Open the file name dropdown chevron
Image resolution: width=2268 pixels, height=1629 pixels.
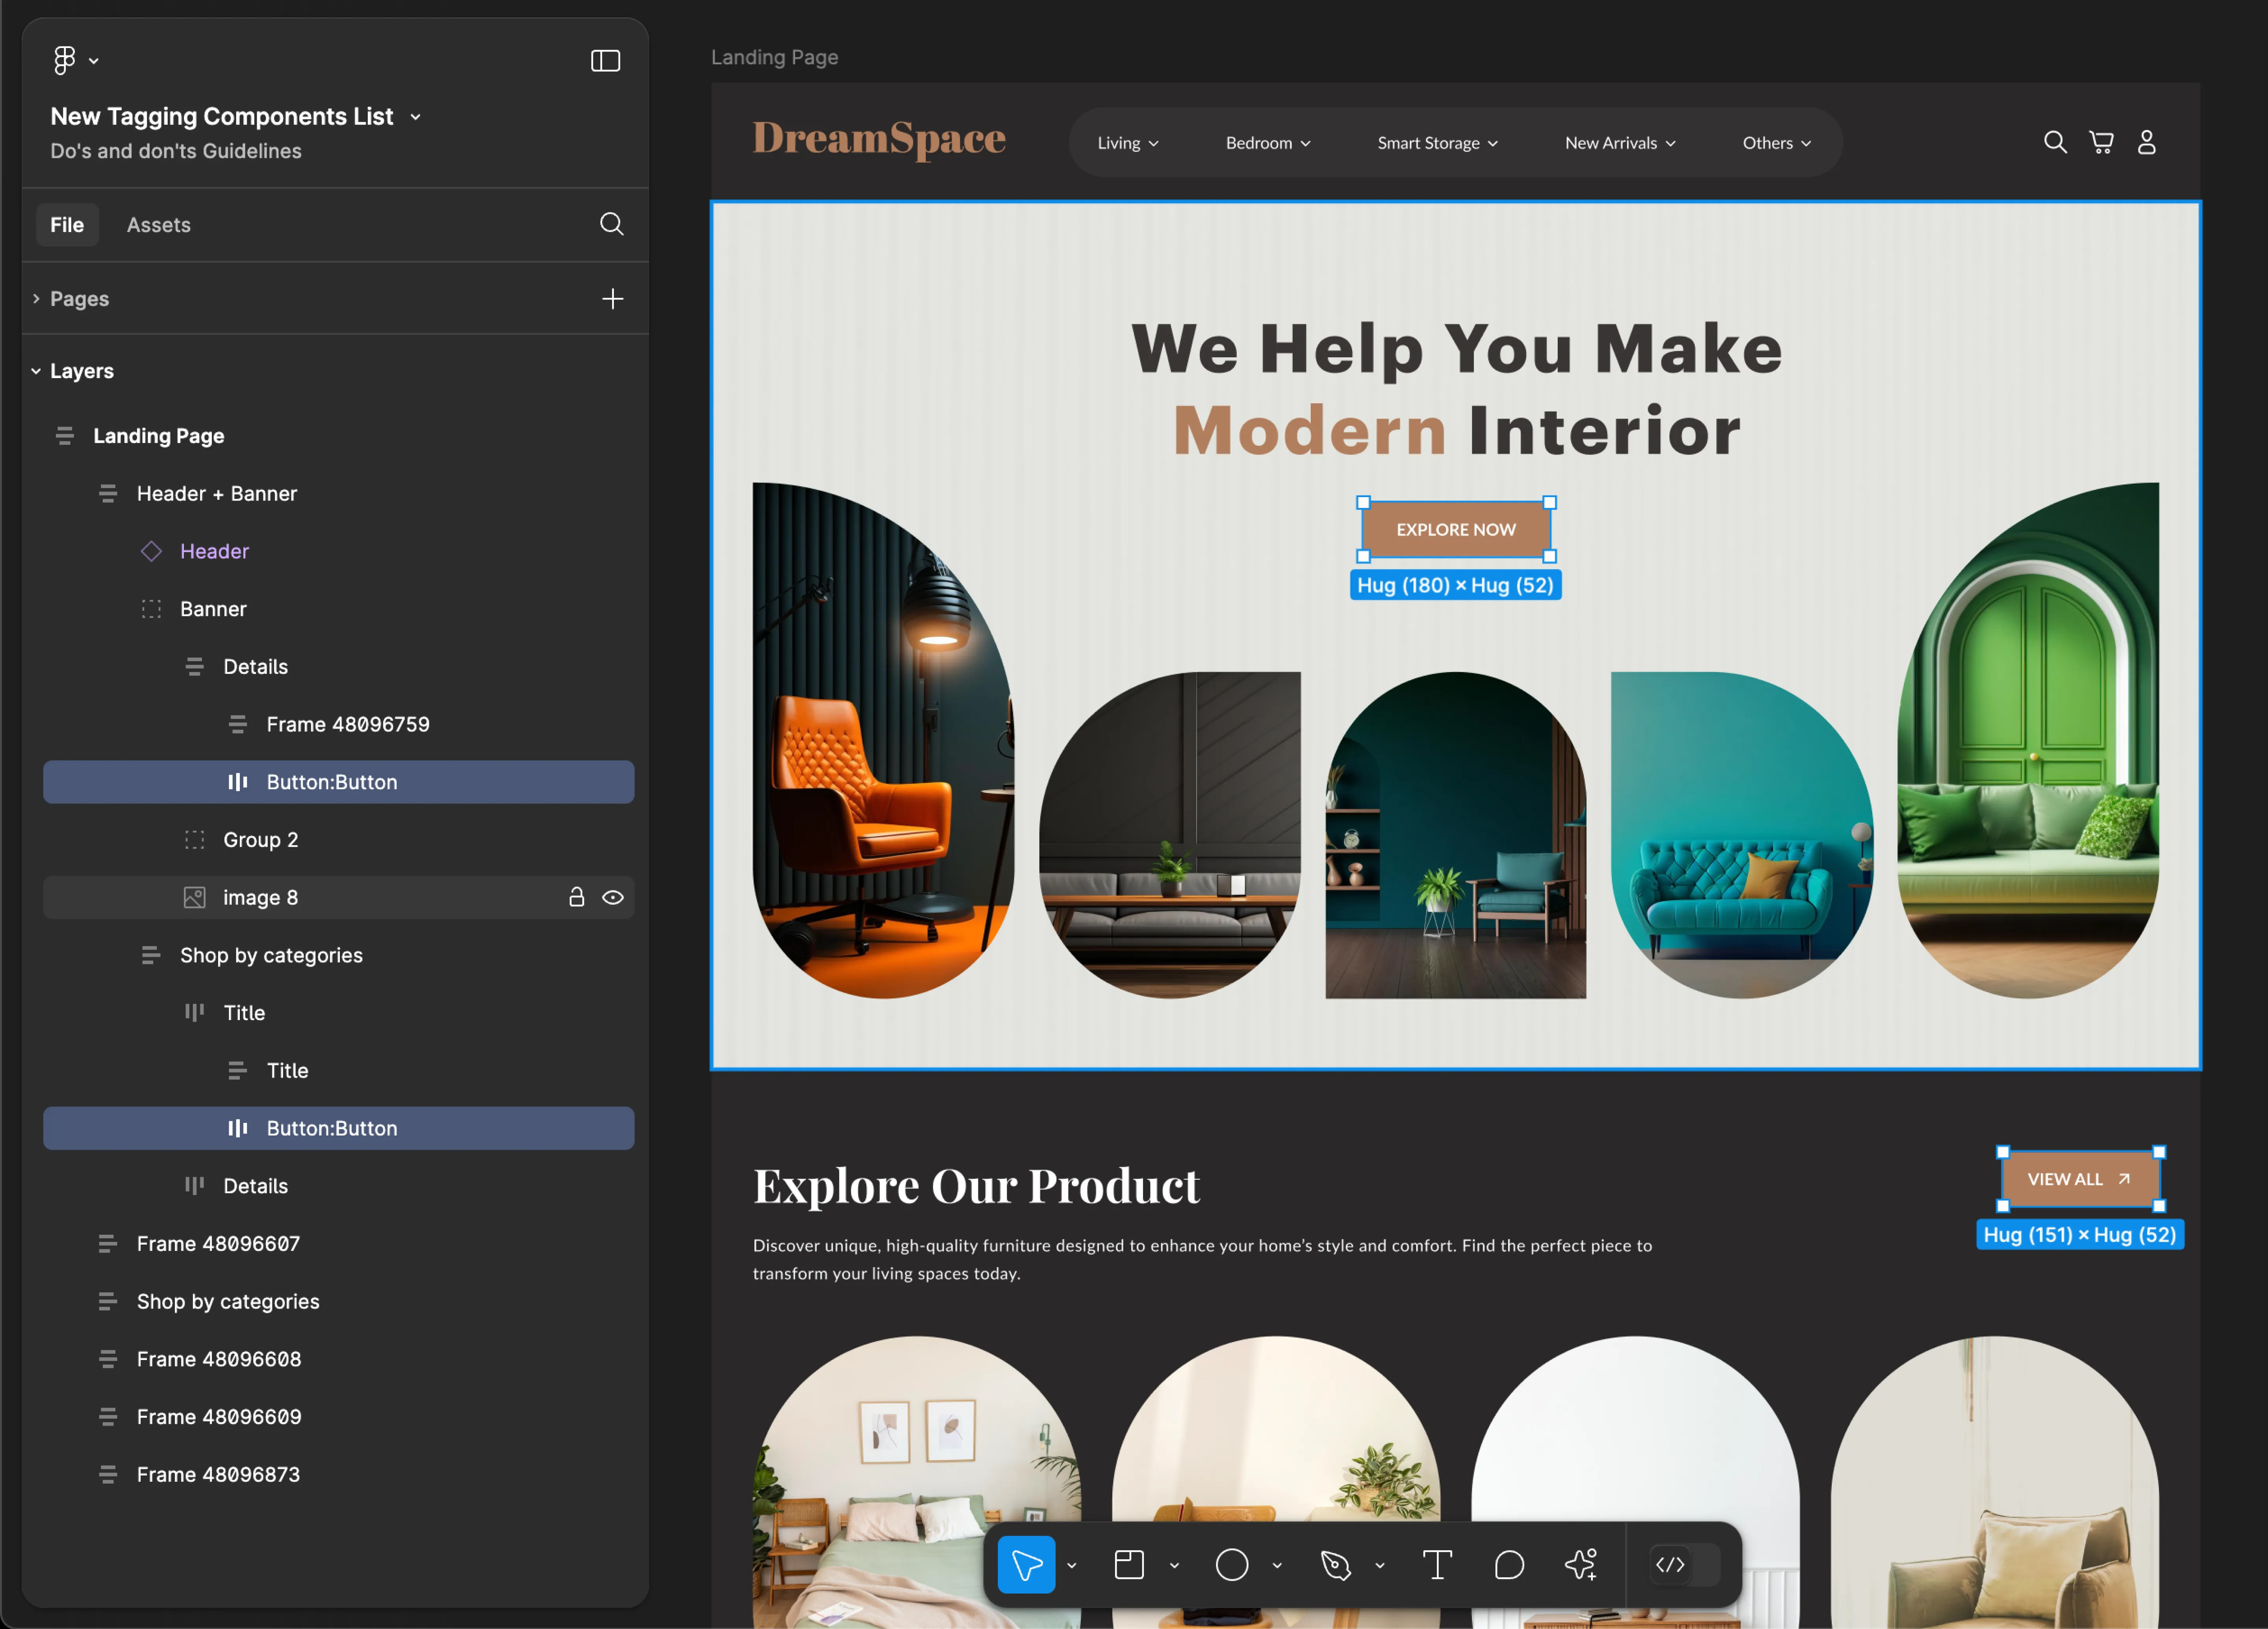pos(415,117)
